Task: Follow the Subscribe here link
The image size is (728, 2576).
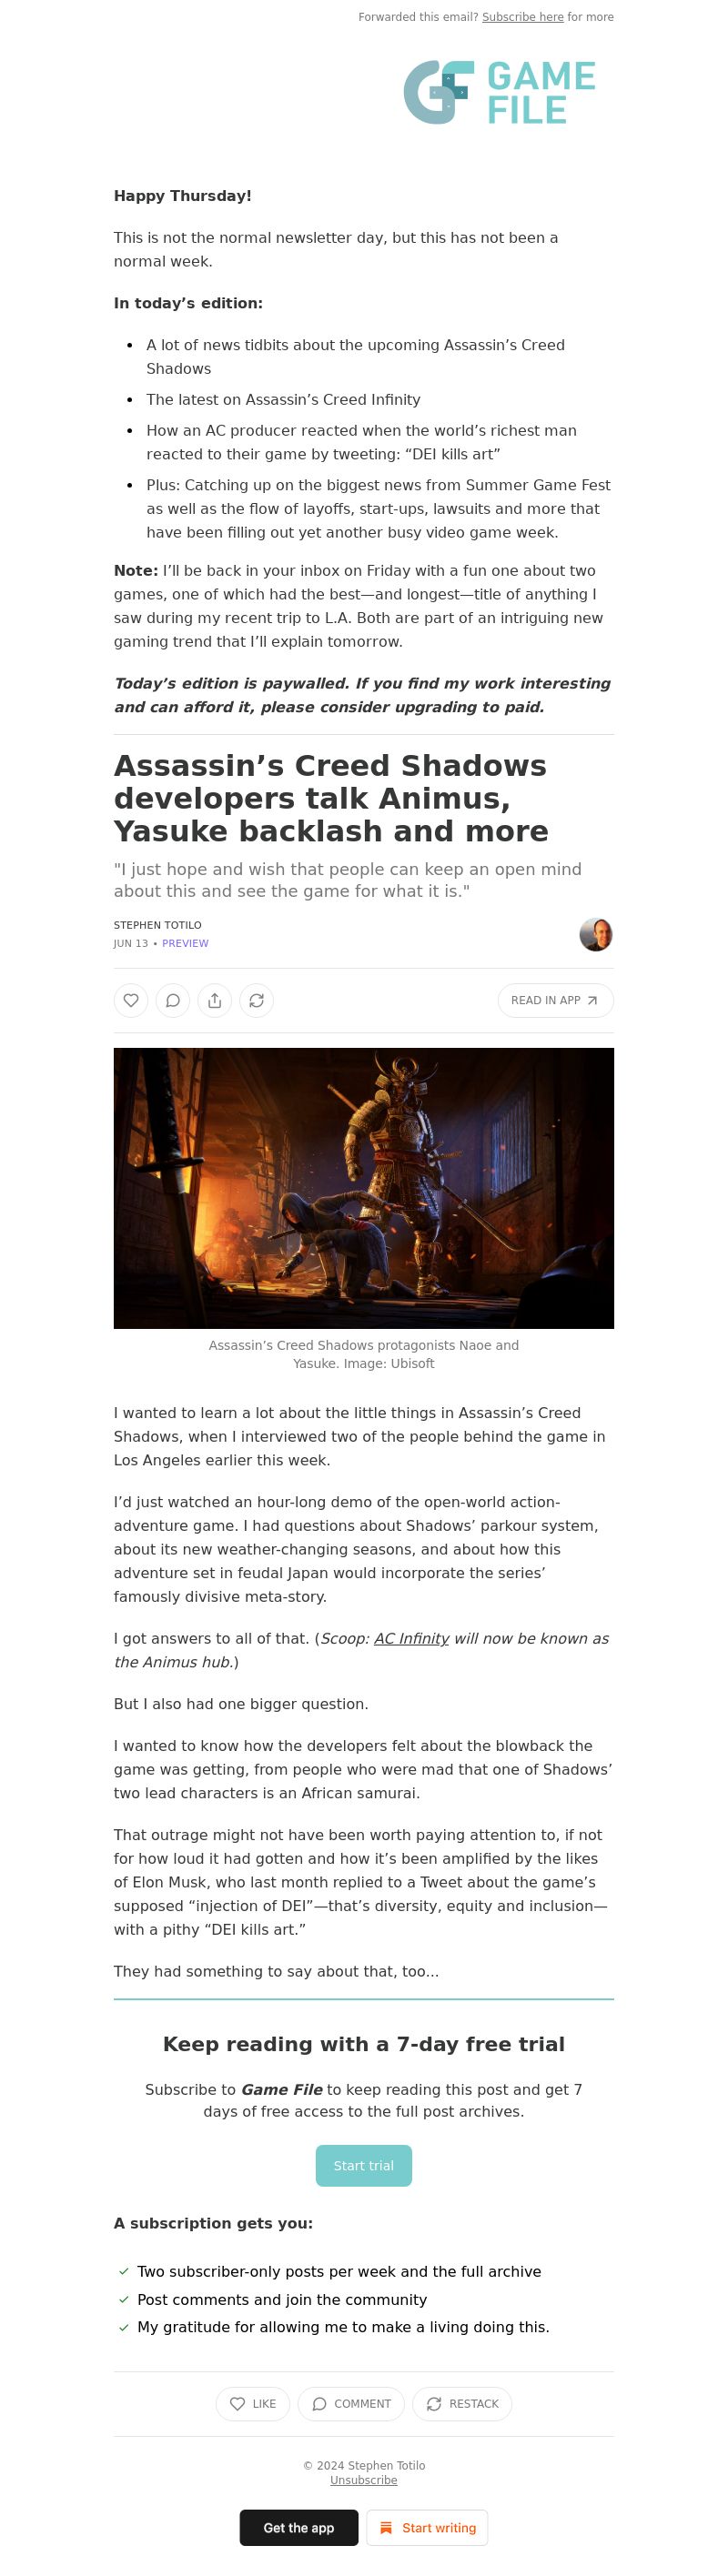Action: pos(522,17)
